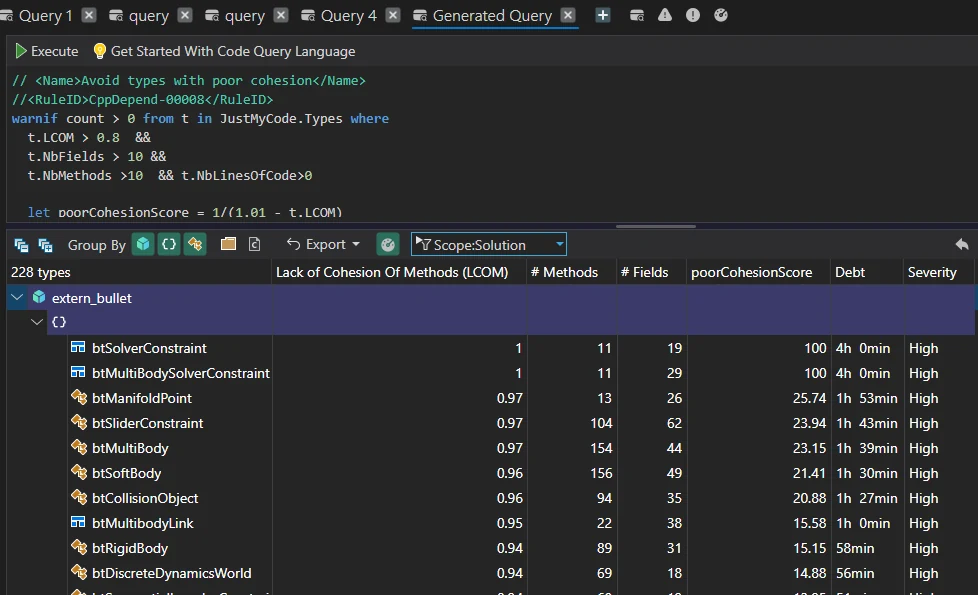Switch to the Query 4 tab
This screenshot has width=978, height=595.
click(348, 16)
